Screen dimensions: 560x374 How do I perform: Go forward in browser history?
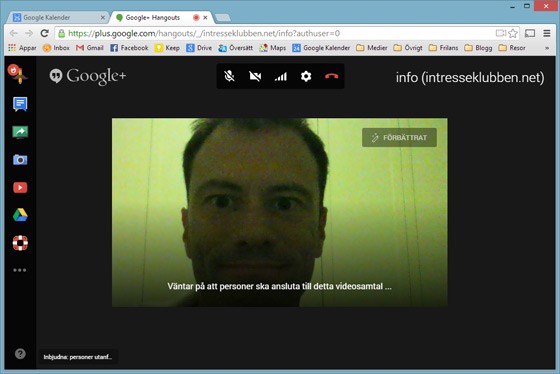pos(29,33)
